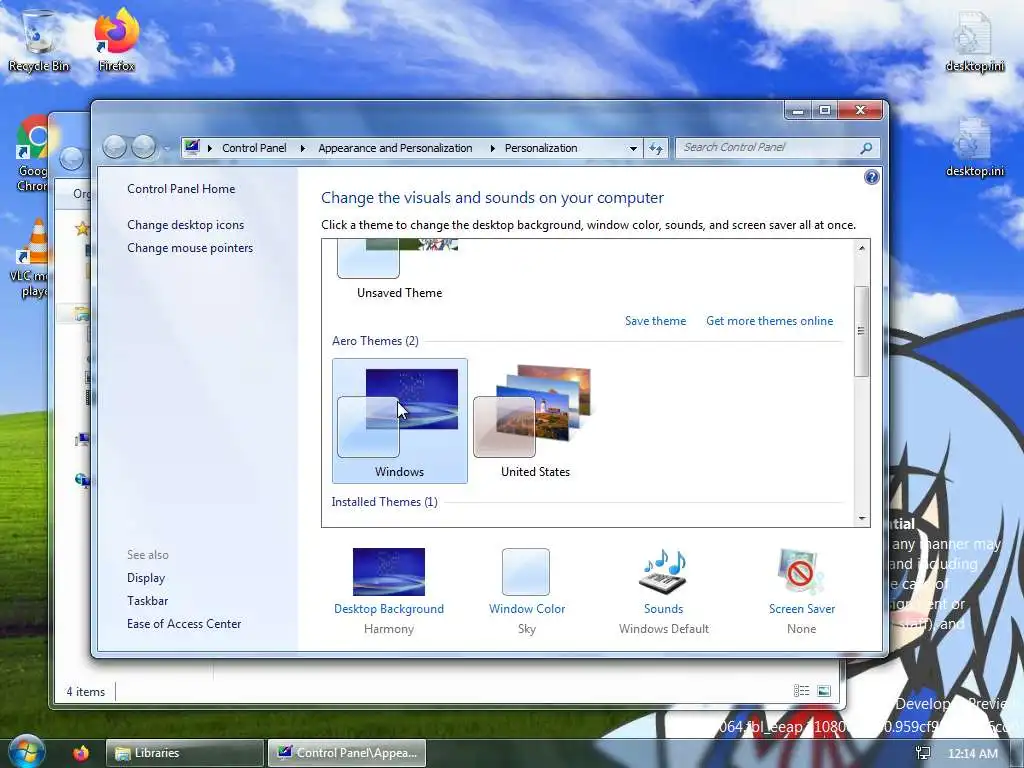Open the Screen Saver icon
Screen dimensions: 1024x768
point(801,571)
